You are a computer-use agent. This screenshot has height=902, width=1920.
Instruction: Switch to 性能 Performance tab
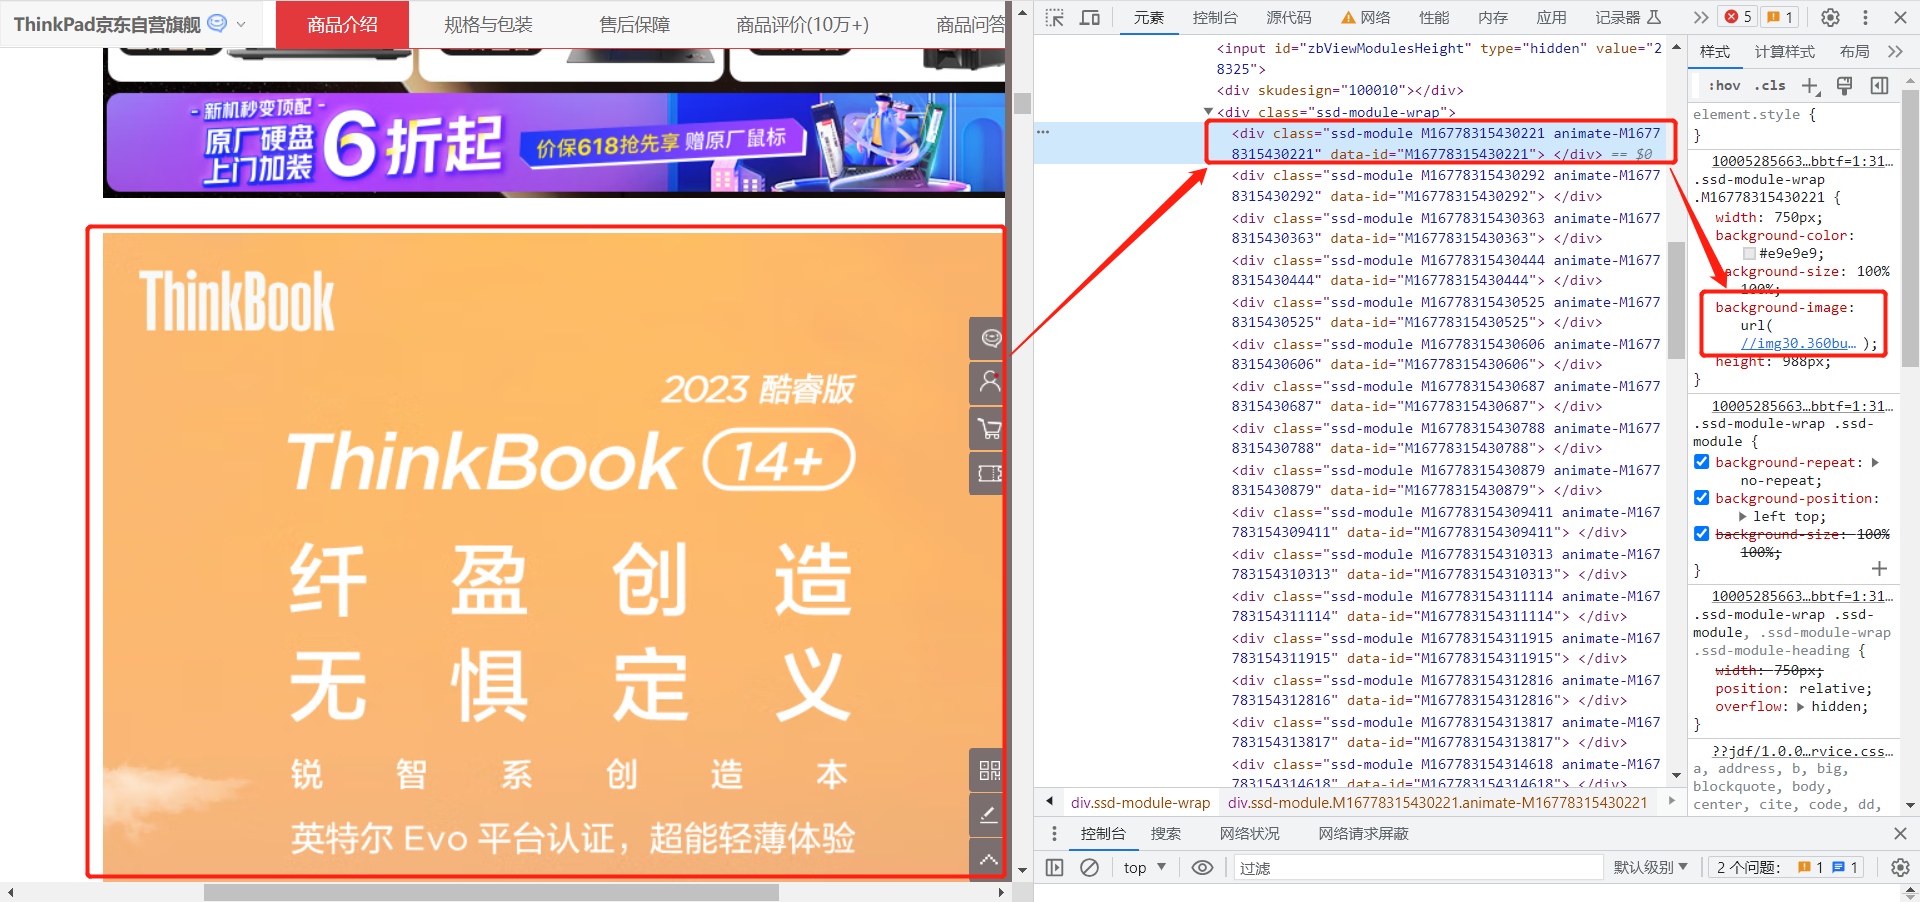[x=1434, y=17]
